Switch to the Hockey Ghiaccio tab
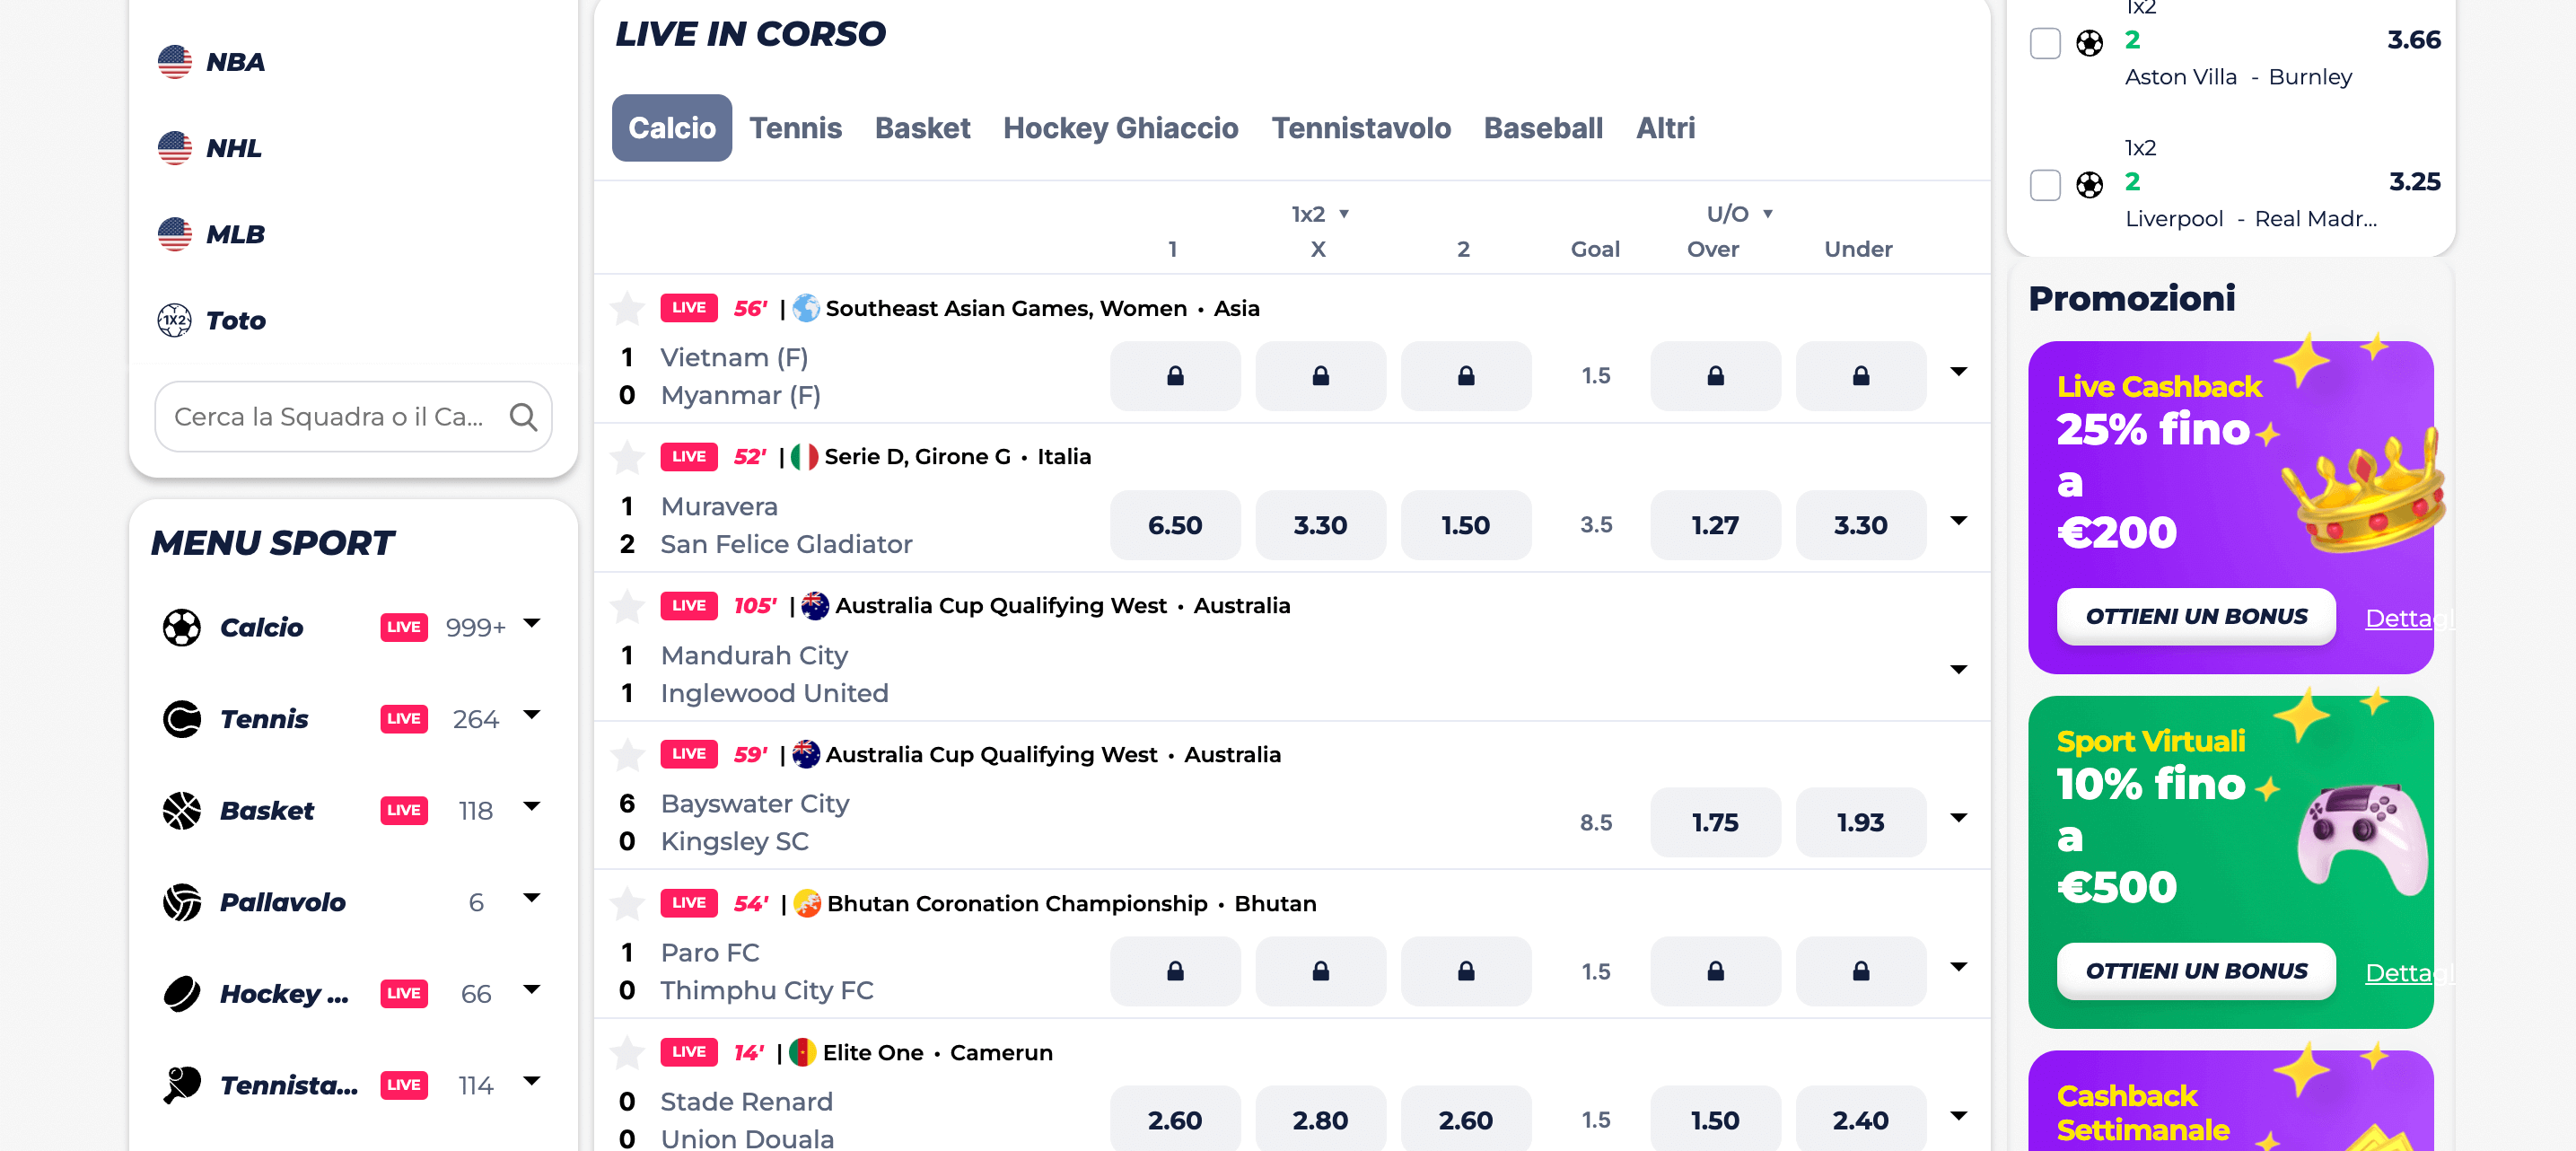The width and height of the screenshot is (2576, 1151). tap(1120, 128)
